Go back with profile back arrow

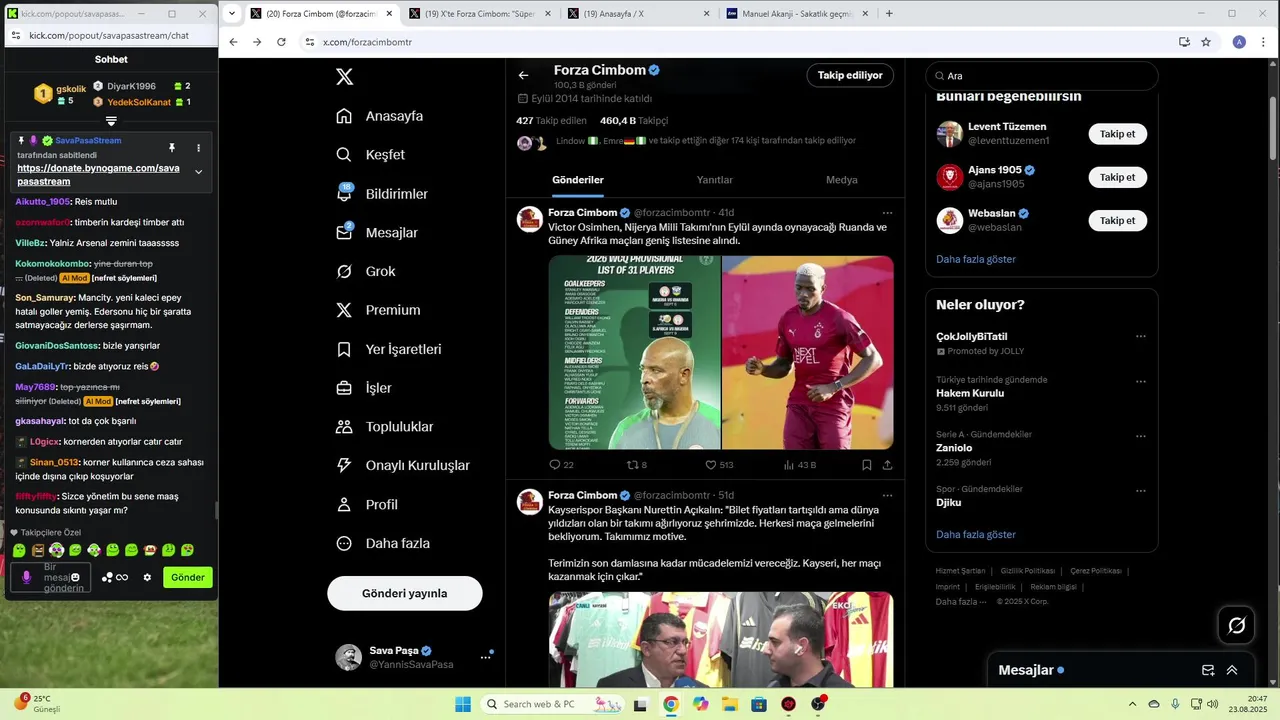523,75
